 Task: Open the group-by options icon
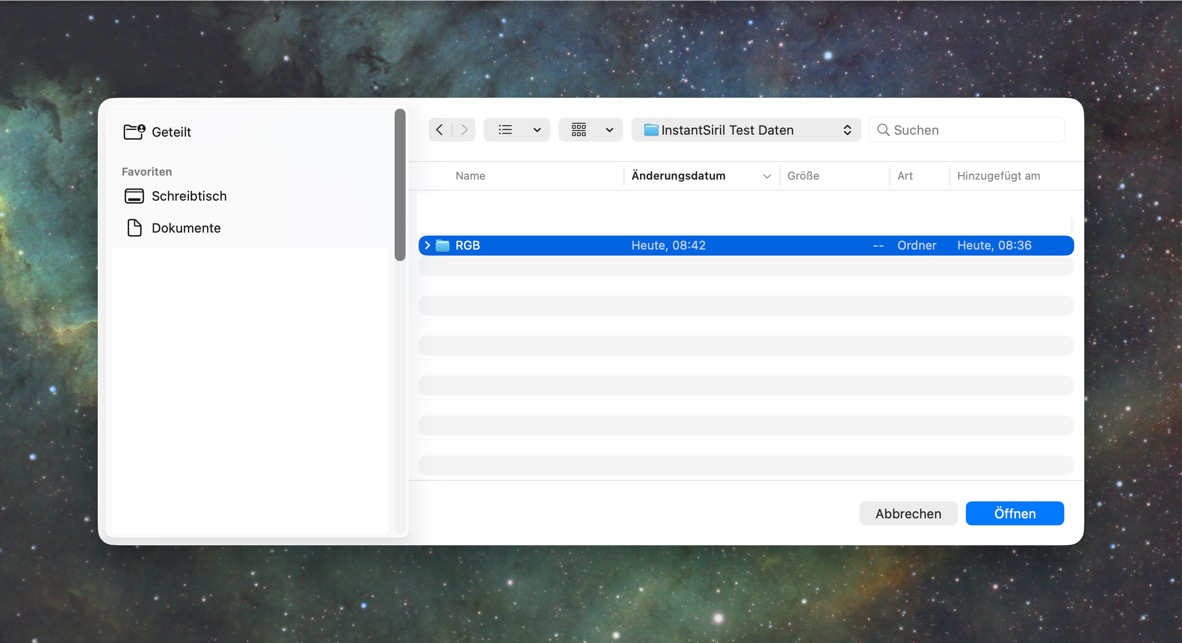coord(579,130)
